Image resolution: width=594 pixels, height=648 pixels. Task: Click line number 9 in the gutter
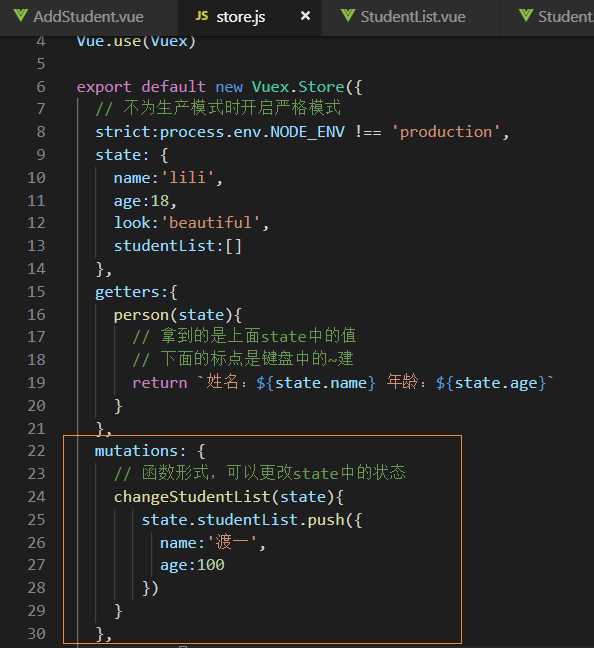click(x=41, y=155)
